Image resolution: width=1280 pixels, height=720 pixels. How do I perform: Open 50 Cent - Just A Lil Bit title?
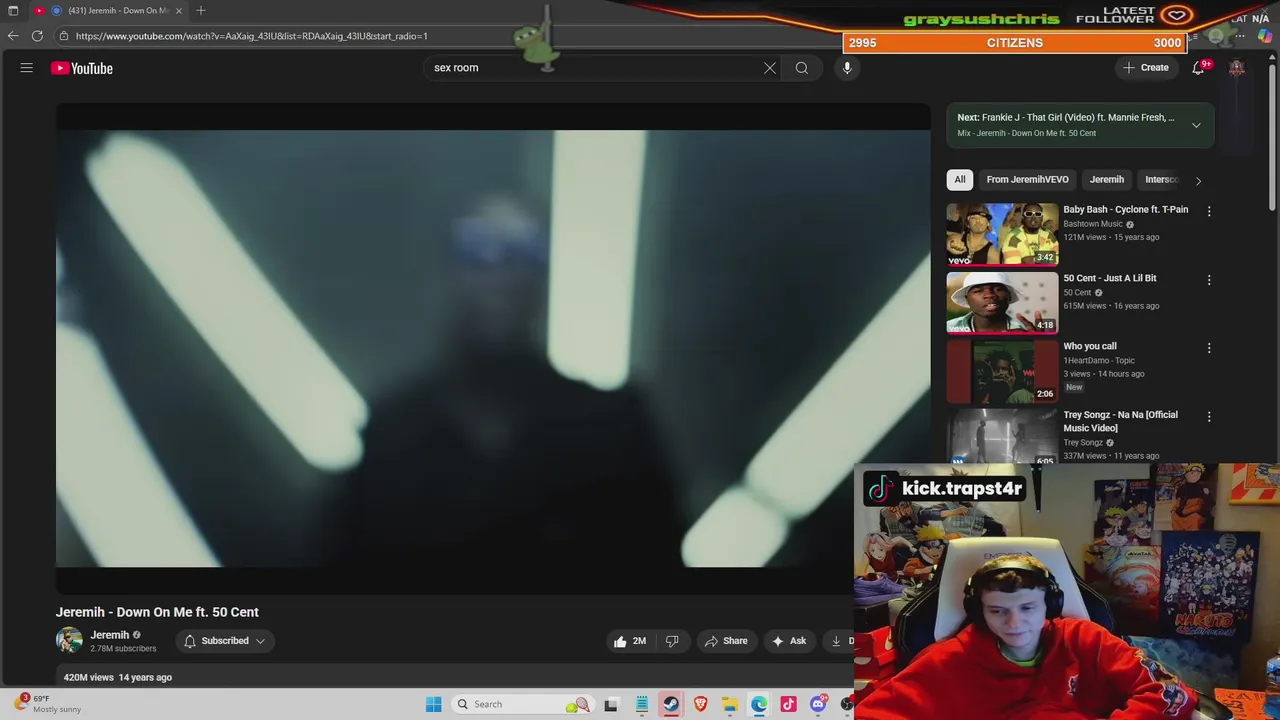(x=1110, y=278)
